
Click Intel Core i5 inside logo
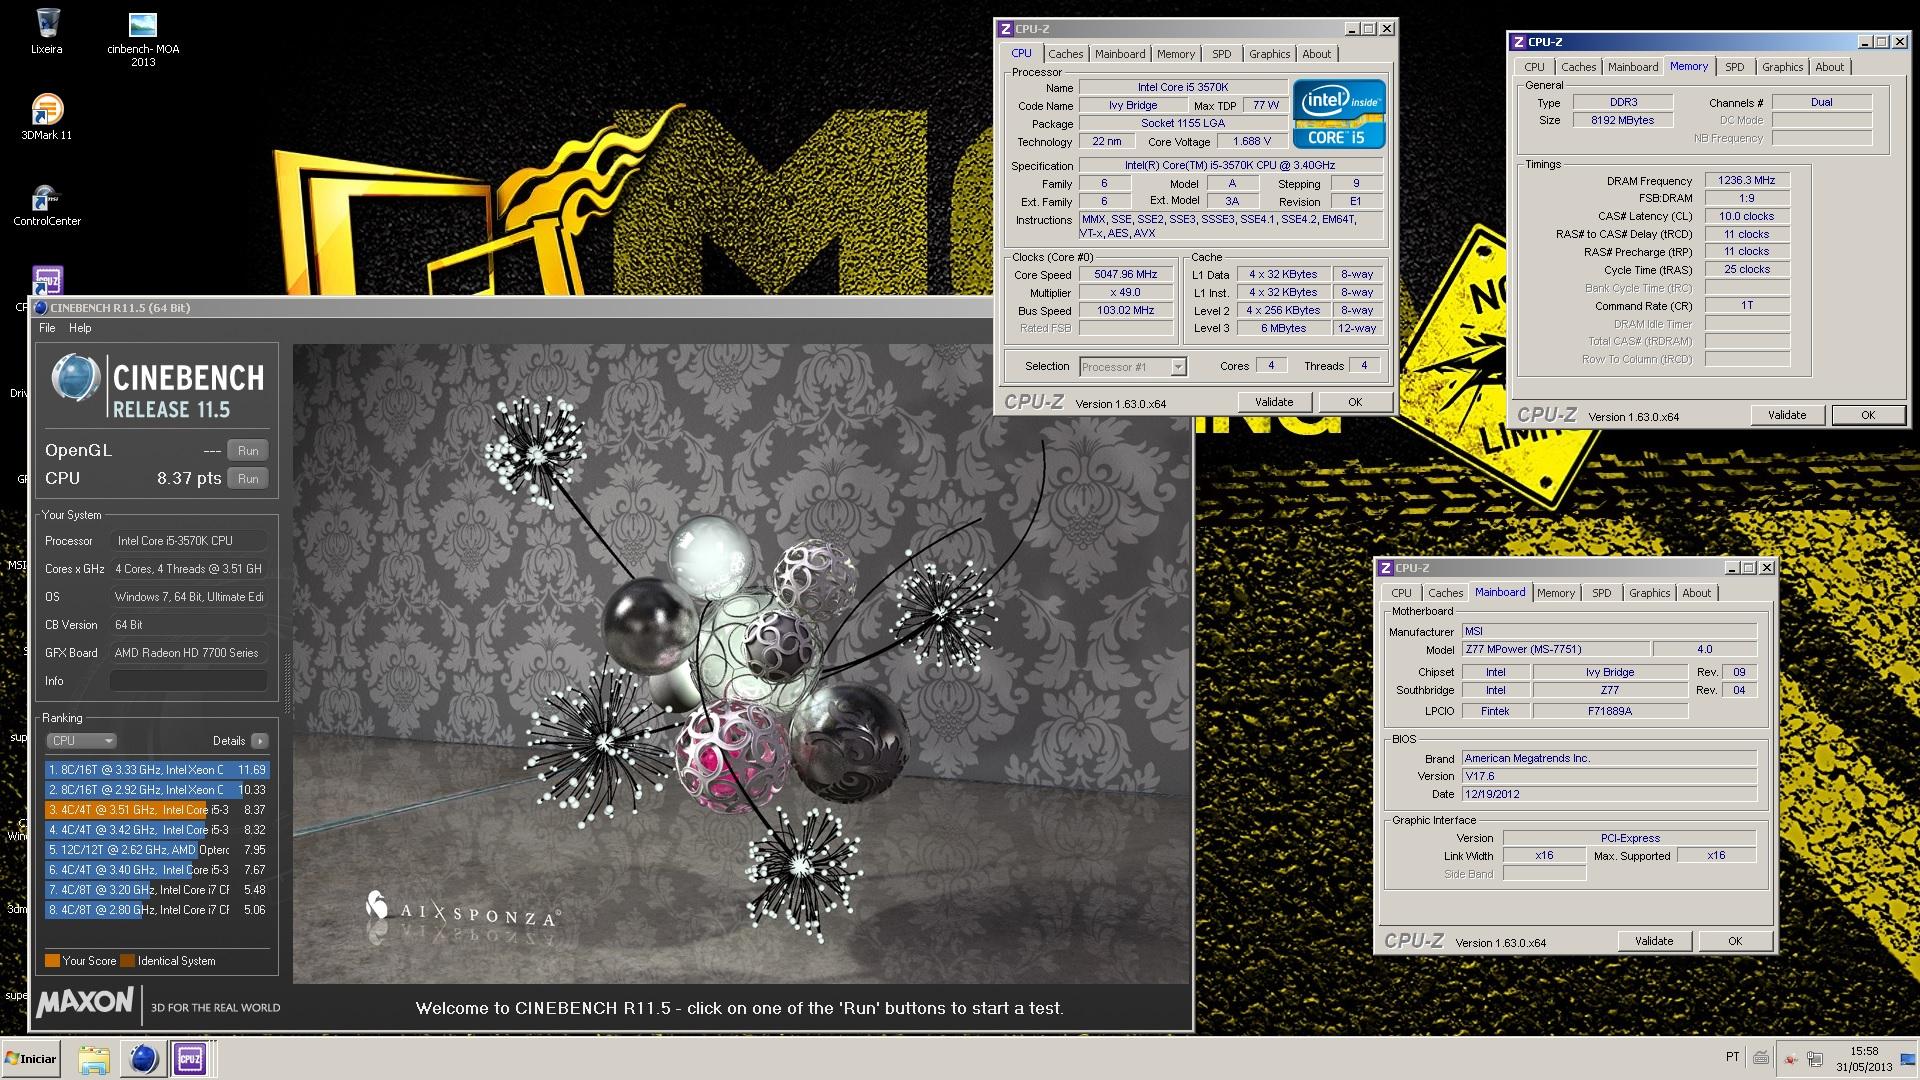(1339, 113)
